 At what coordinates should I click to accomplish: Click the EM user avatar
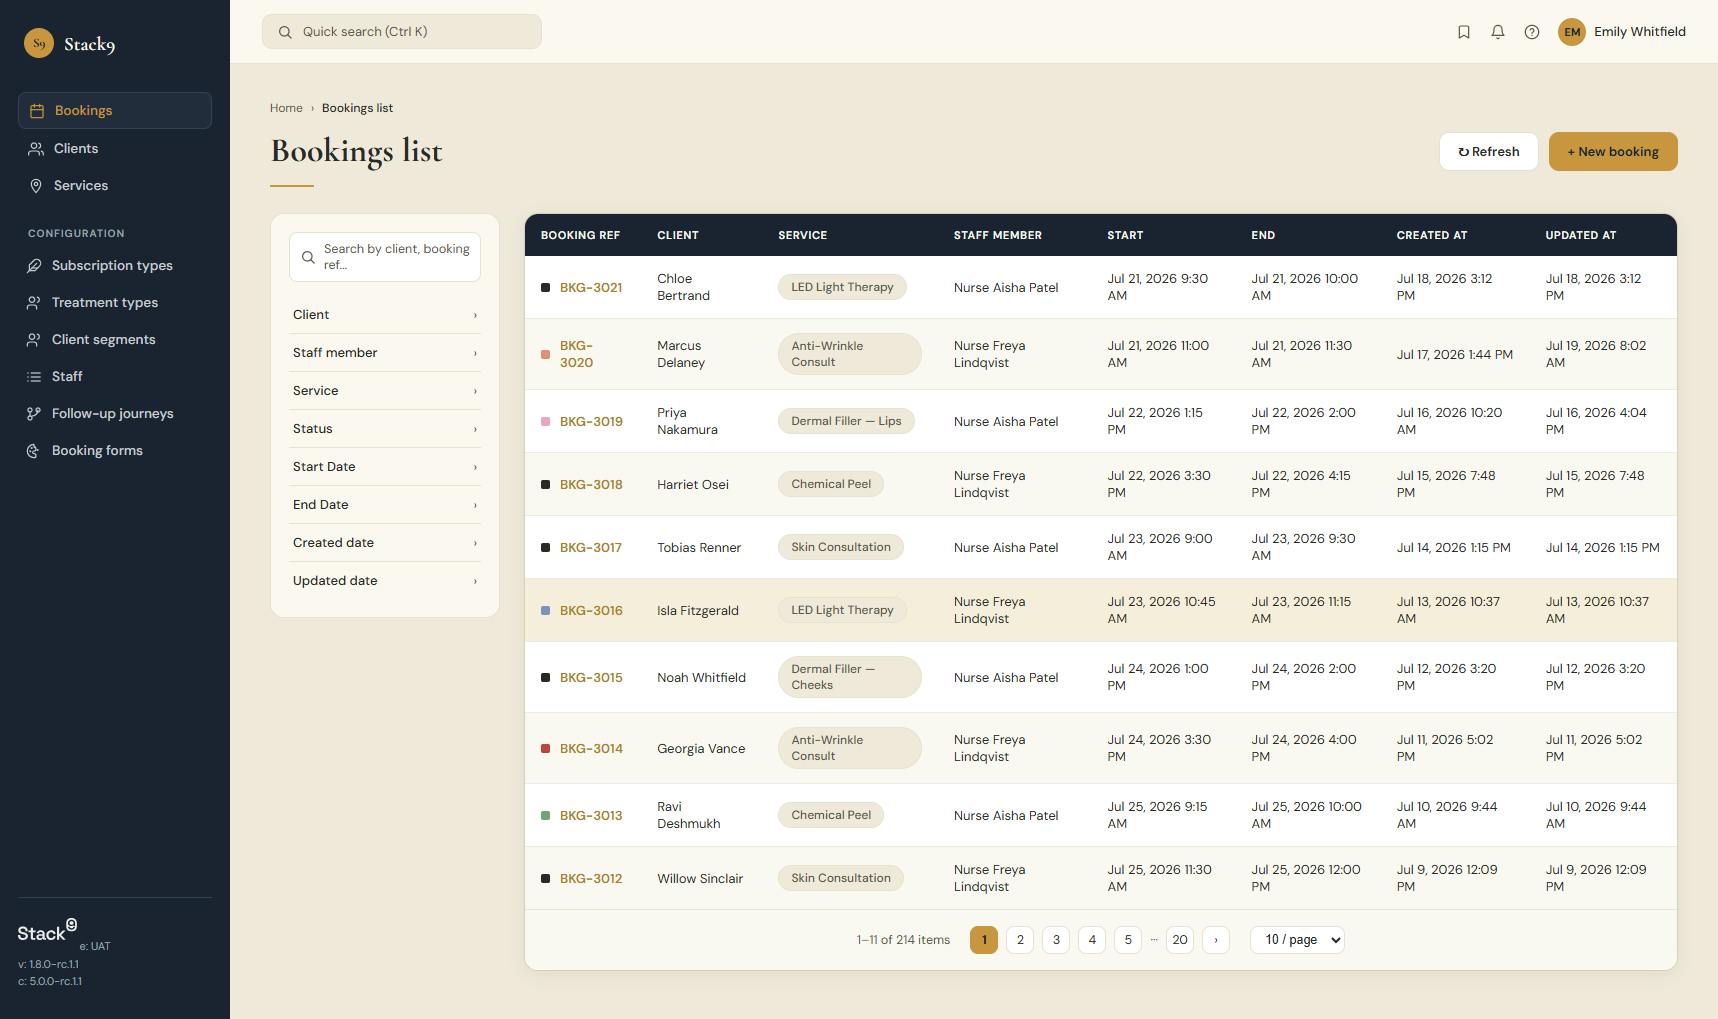click(x=1572, y=32)
